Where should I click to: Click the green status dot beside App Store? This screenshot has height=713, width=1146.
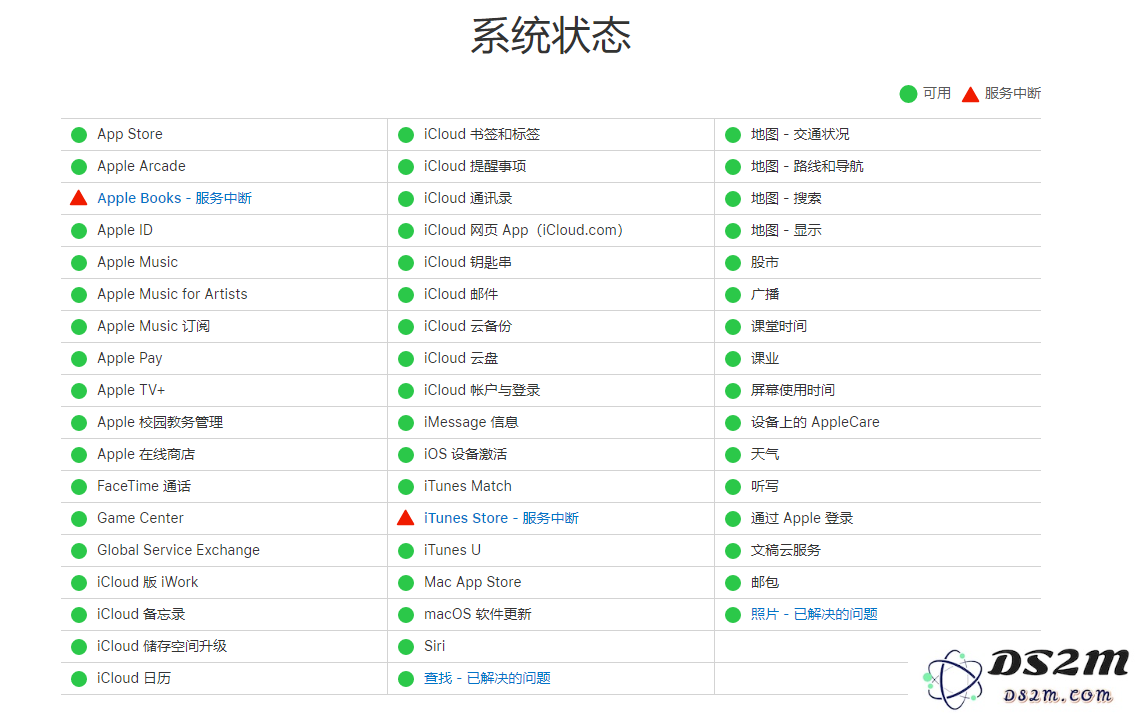pyautogui.click(x=79, y=134)
